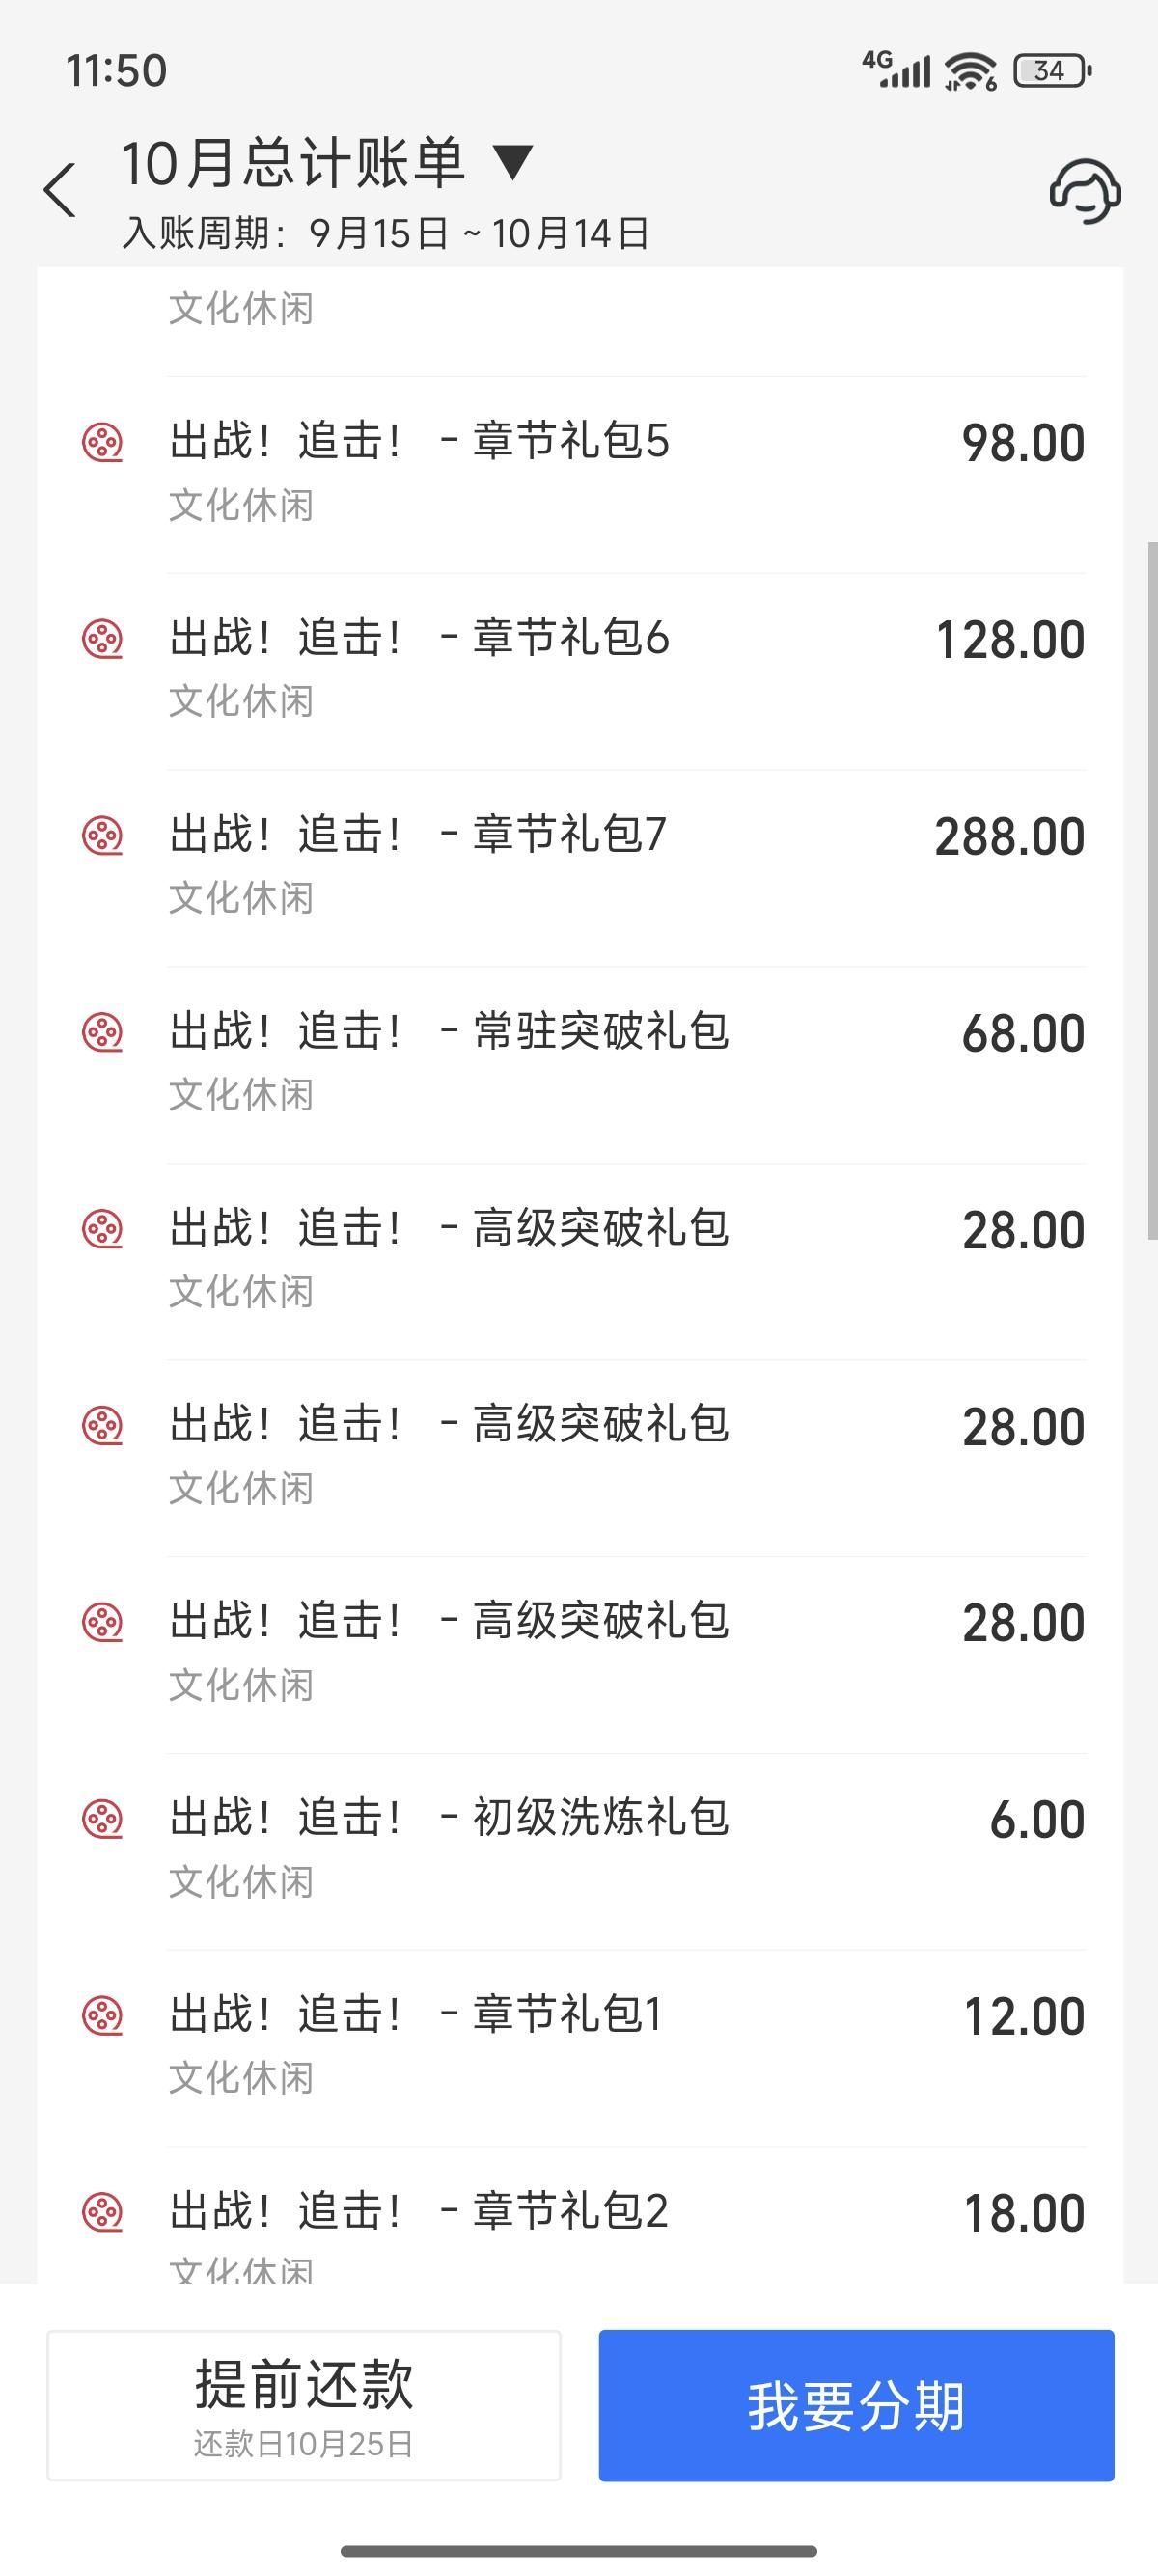Expand the 10月总计账单 dropdown triangle
The height and width of the screenshot is (2576, 1158).
click(513, 162)
